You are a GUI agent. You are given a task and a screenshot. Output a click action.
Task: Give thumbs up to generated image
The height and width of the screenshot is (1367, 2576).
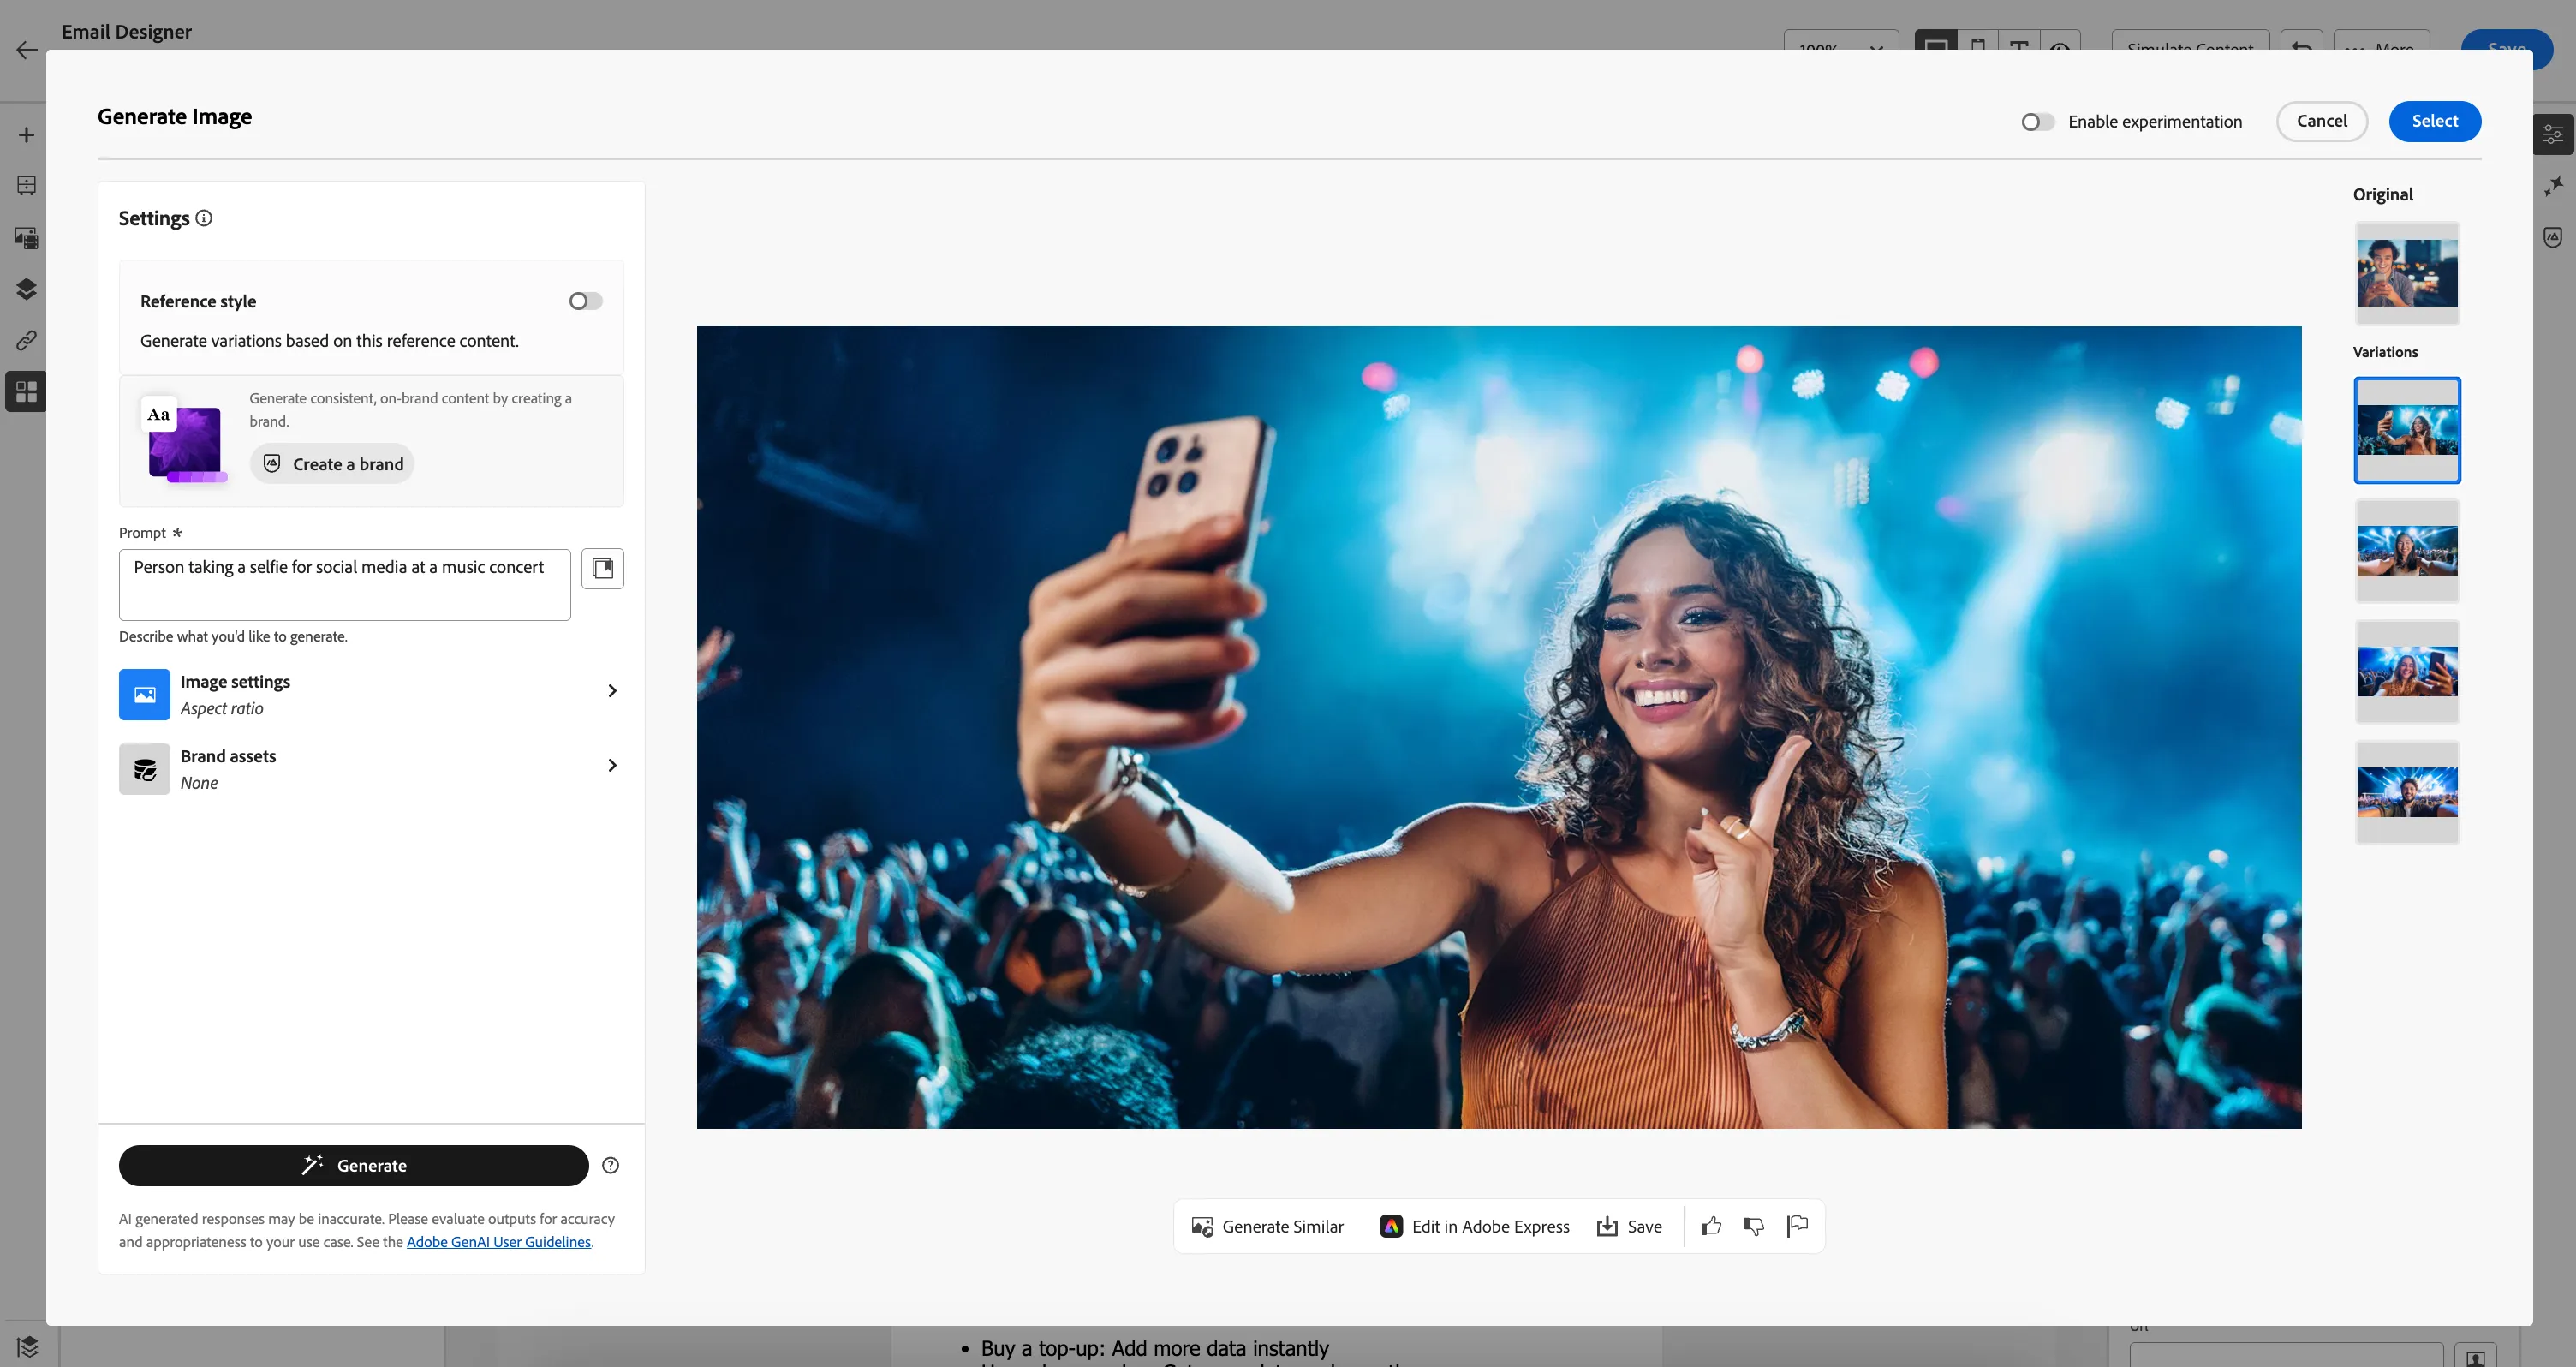pyautogui.click(x=1711, y=1226)
